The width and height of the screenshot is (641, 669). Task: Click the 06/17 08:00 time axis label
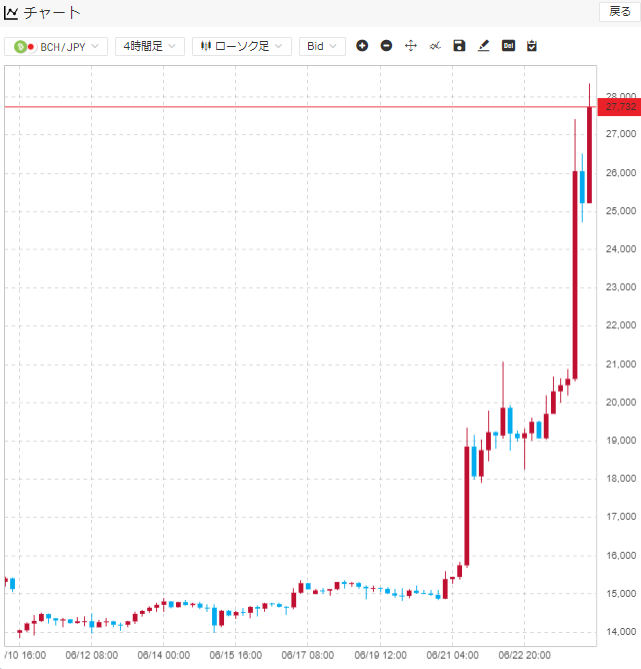(308, 655)
